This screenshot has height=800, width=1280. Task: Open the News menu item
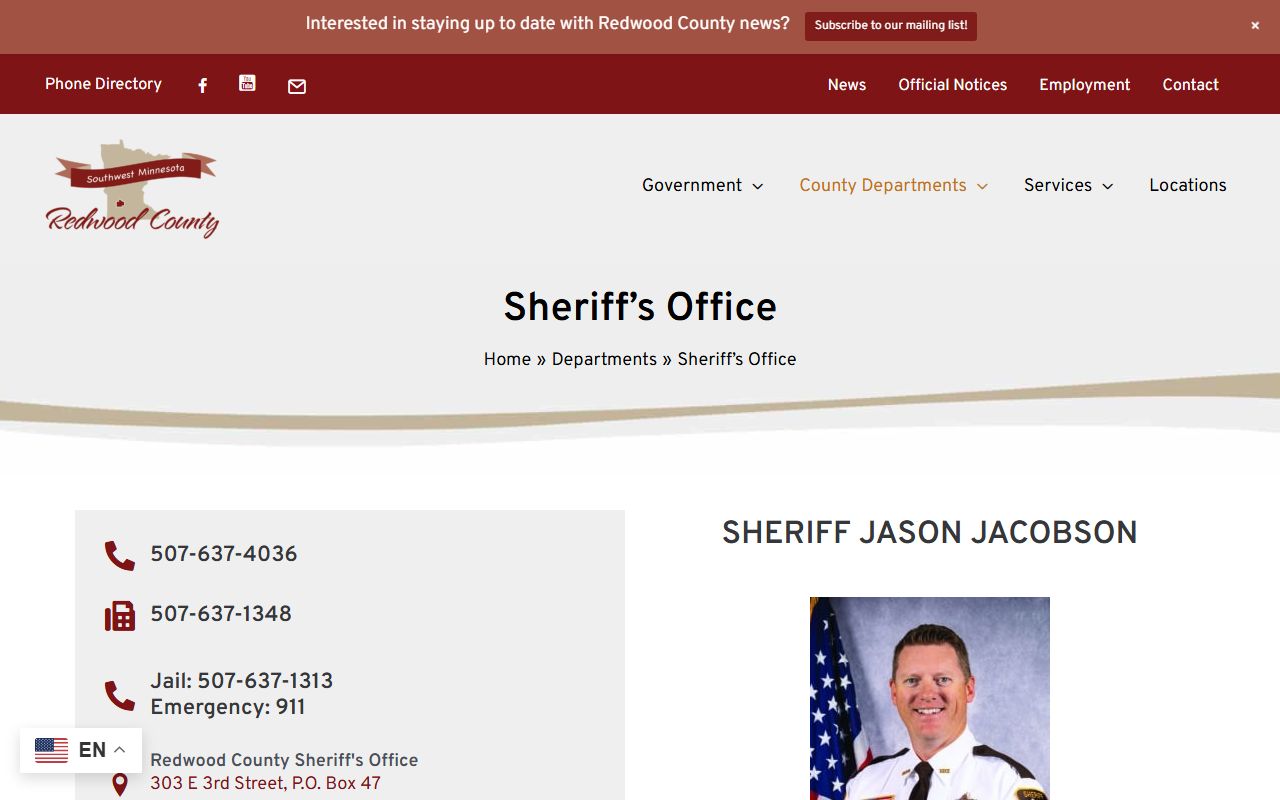click(846, 85)
